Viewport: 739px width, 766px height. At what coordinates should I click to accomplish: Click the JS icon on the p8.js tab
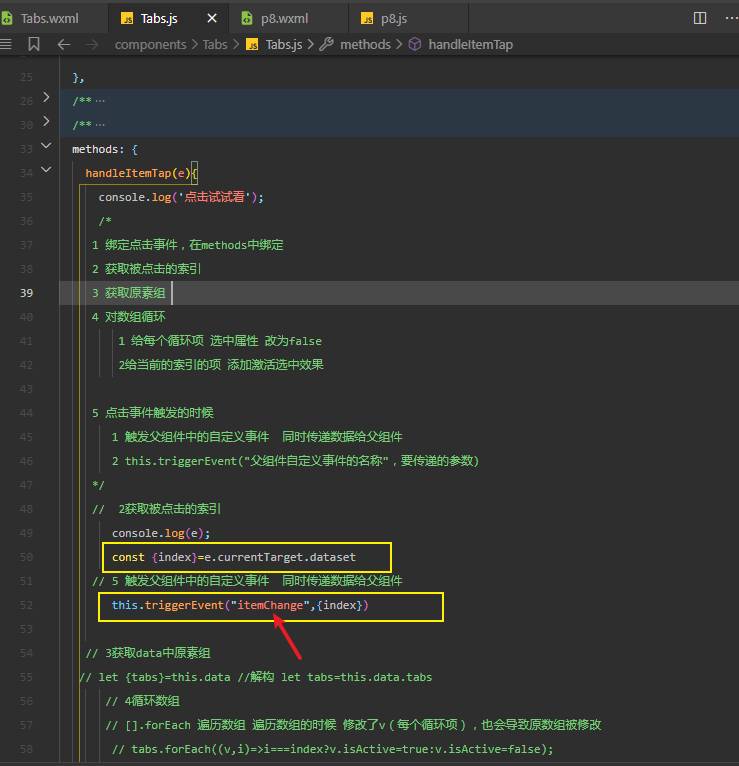(367, 19)
